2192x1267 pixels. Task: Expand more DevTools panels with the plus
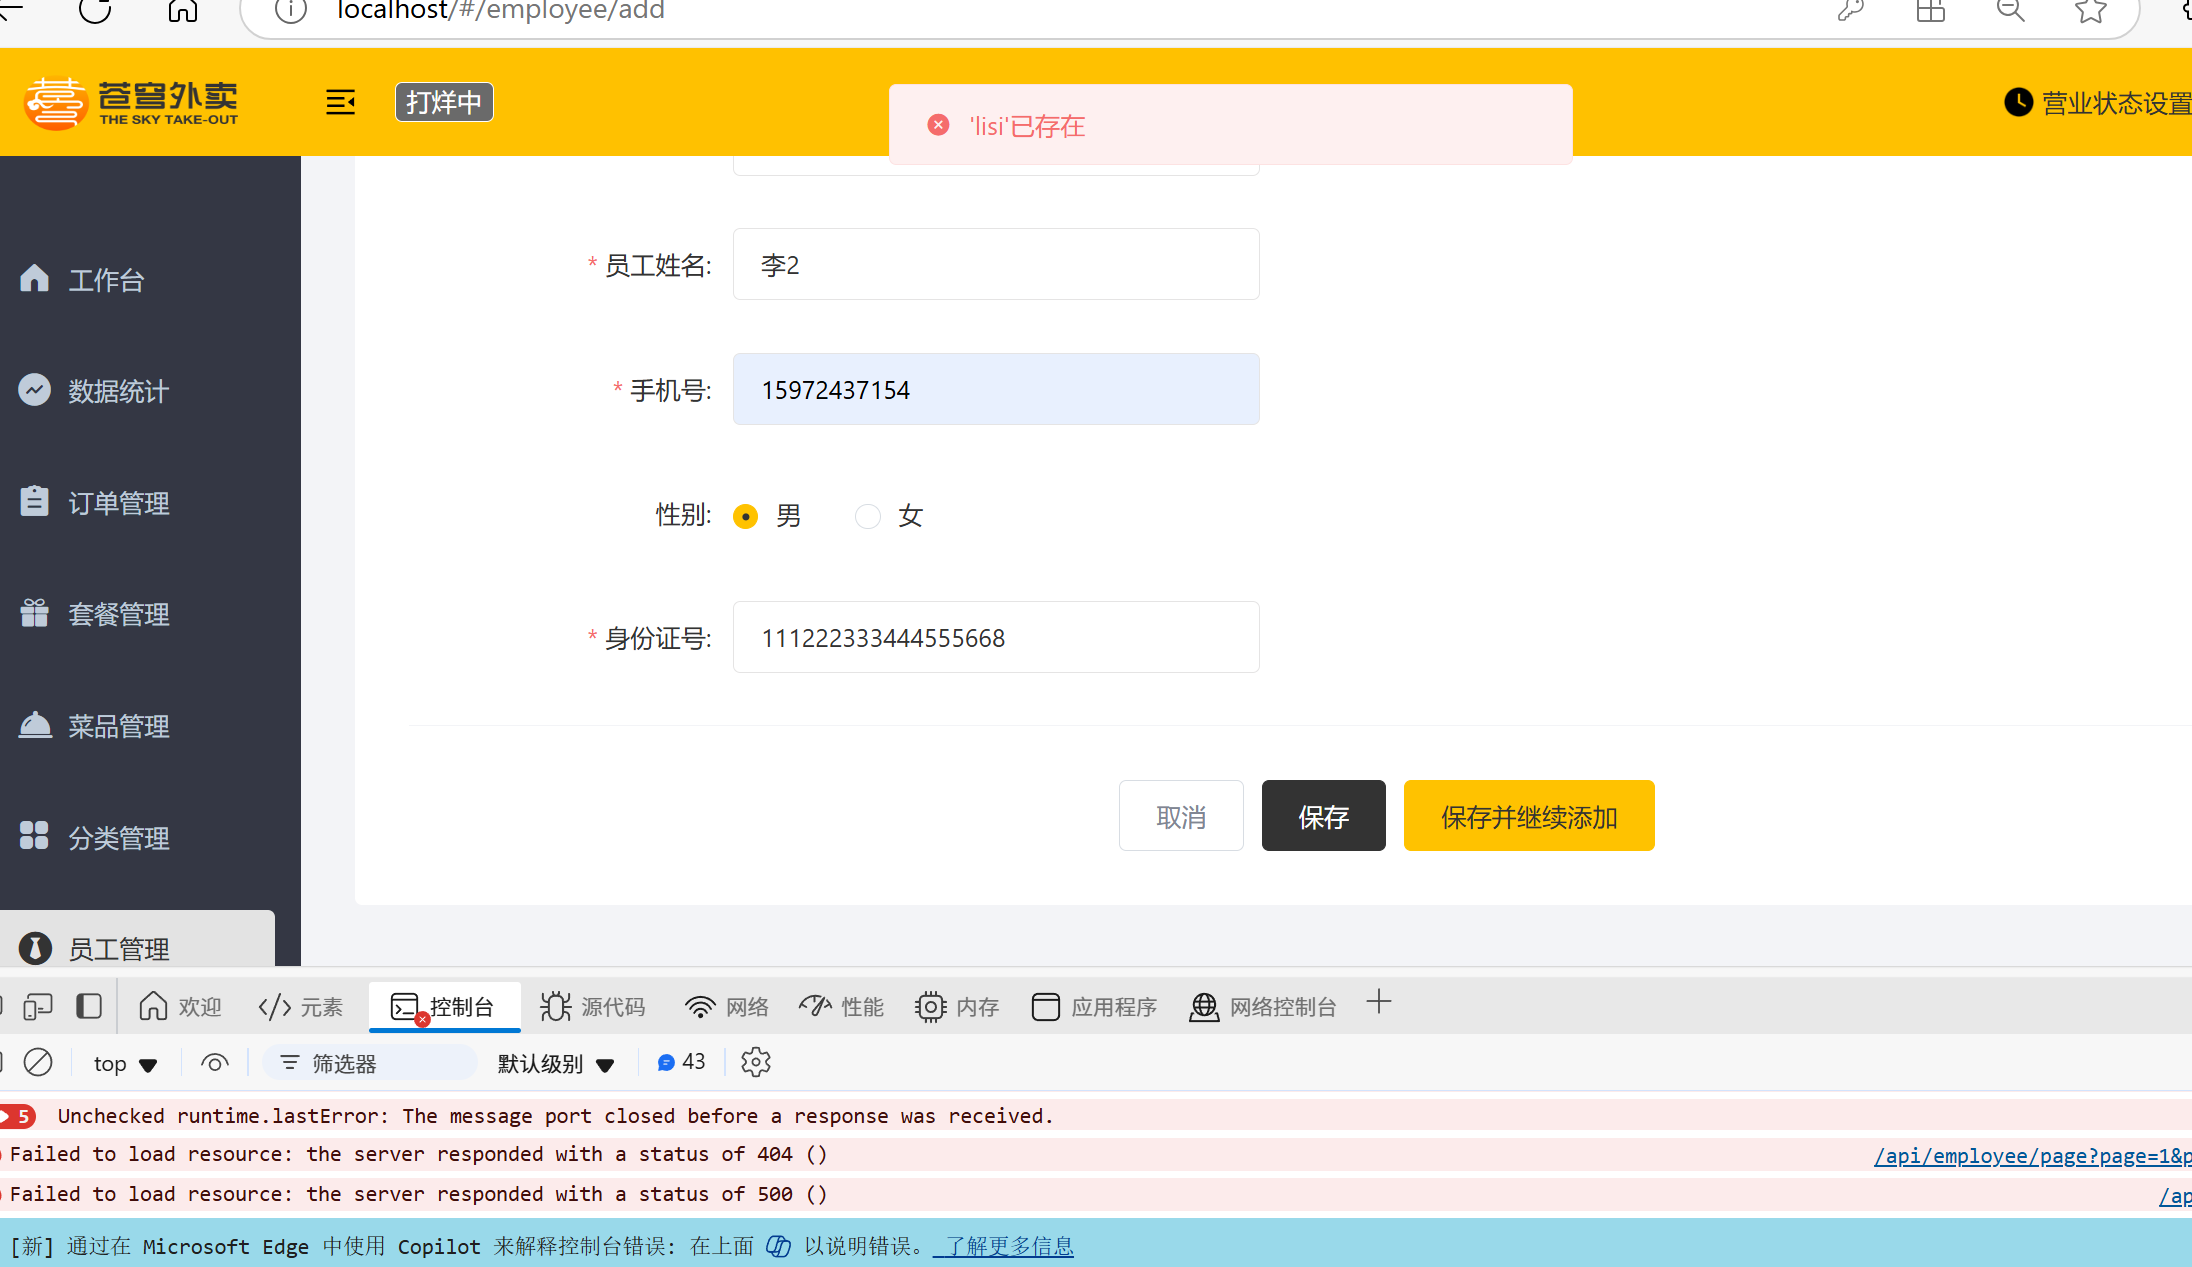point(1379,1002)
